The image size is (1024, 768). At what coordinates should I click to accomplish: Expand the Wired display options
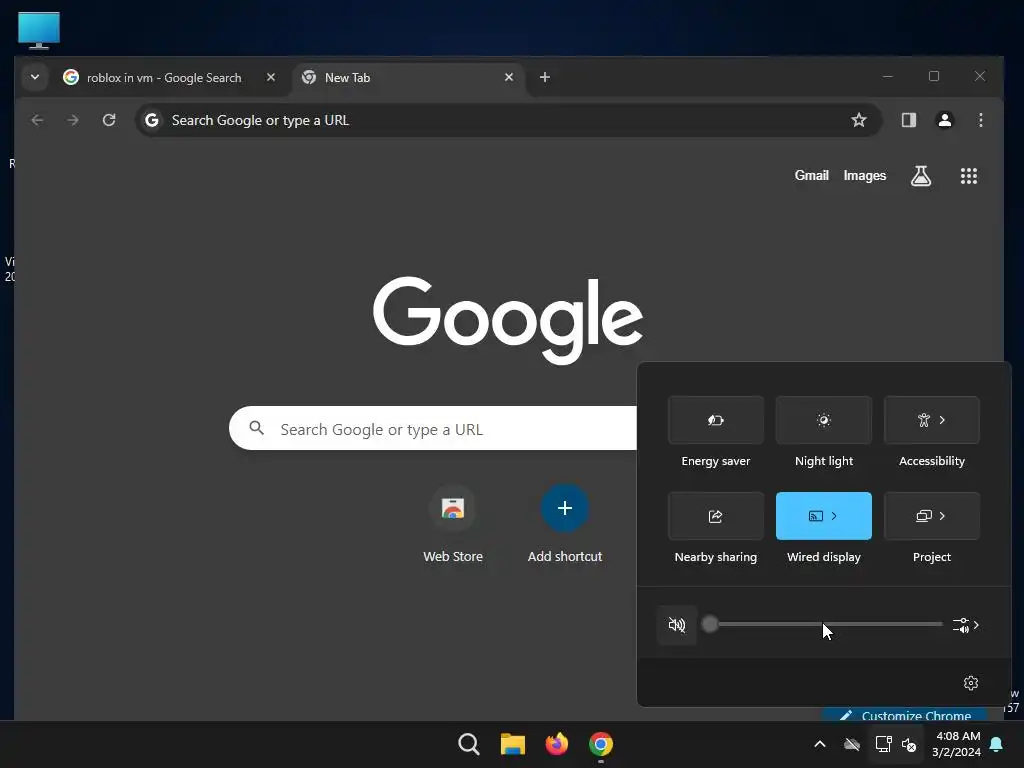[x=834, y=516]
